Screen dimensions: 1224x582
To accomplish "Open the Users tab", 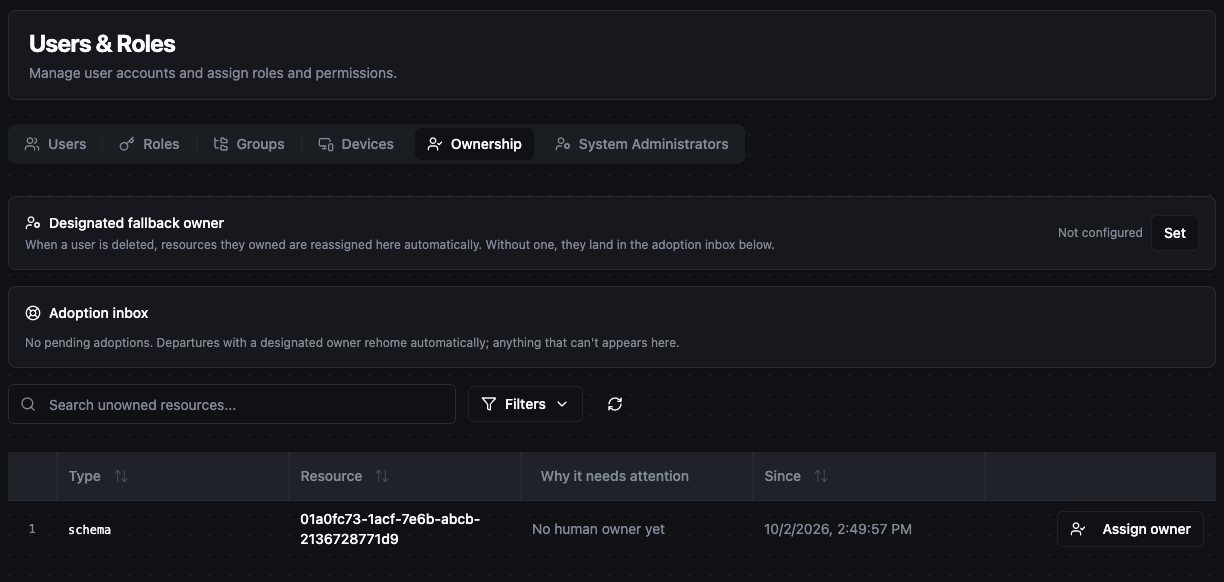I will click(x=56, y=144).
